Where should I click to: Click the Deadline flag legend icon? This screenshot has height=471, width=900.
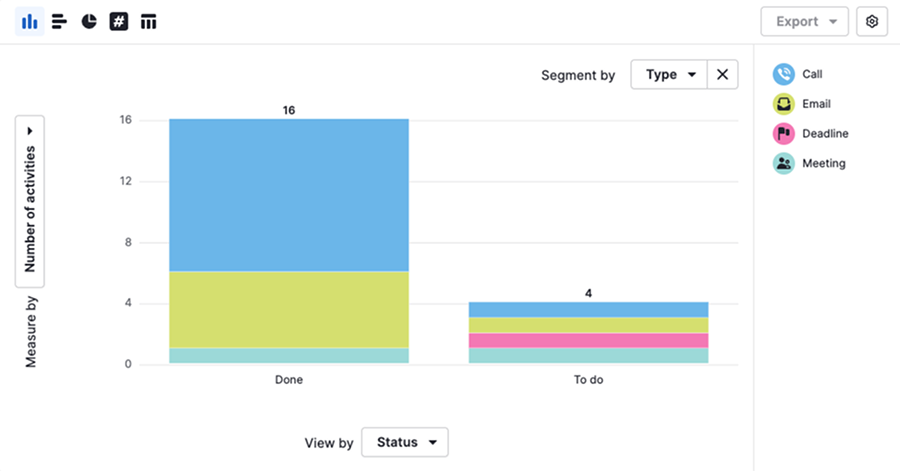[x=784, y=134]
